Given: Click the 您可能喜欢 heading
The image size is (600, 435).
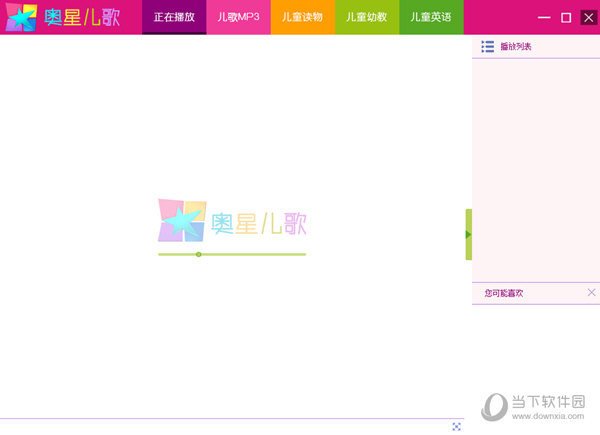Looking at the screenshot, I should click(x=504, y=293).
